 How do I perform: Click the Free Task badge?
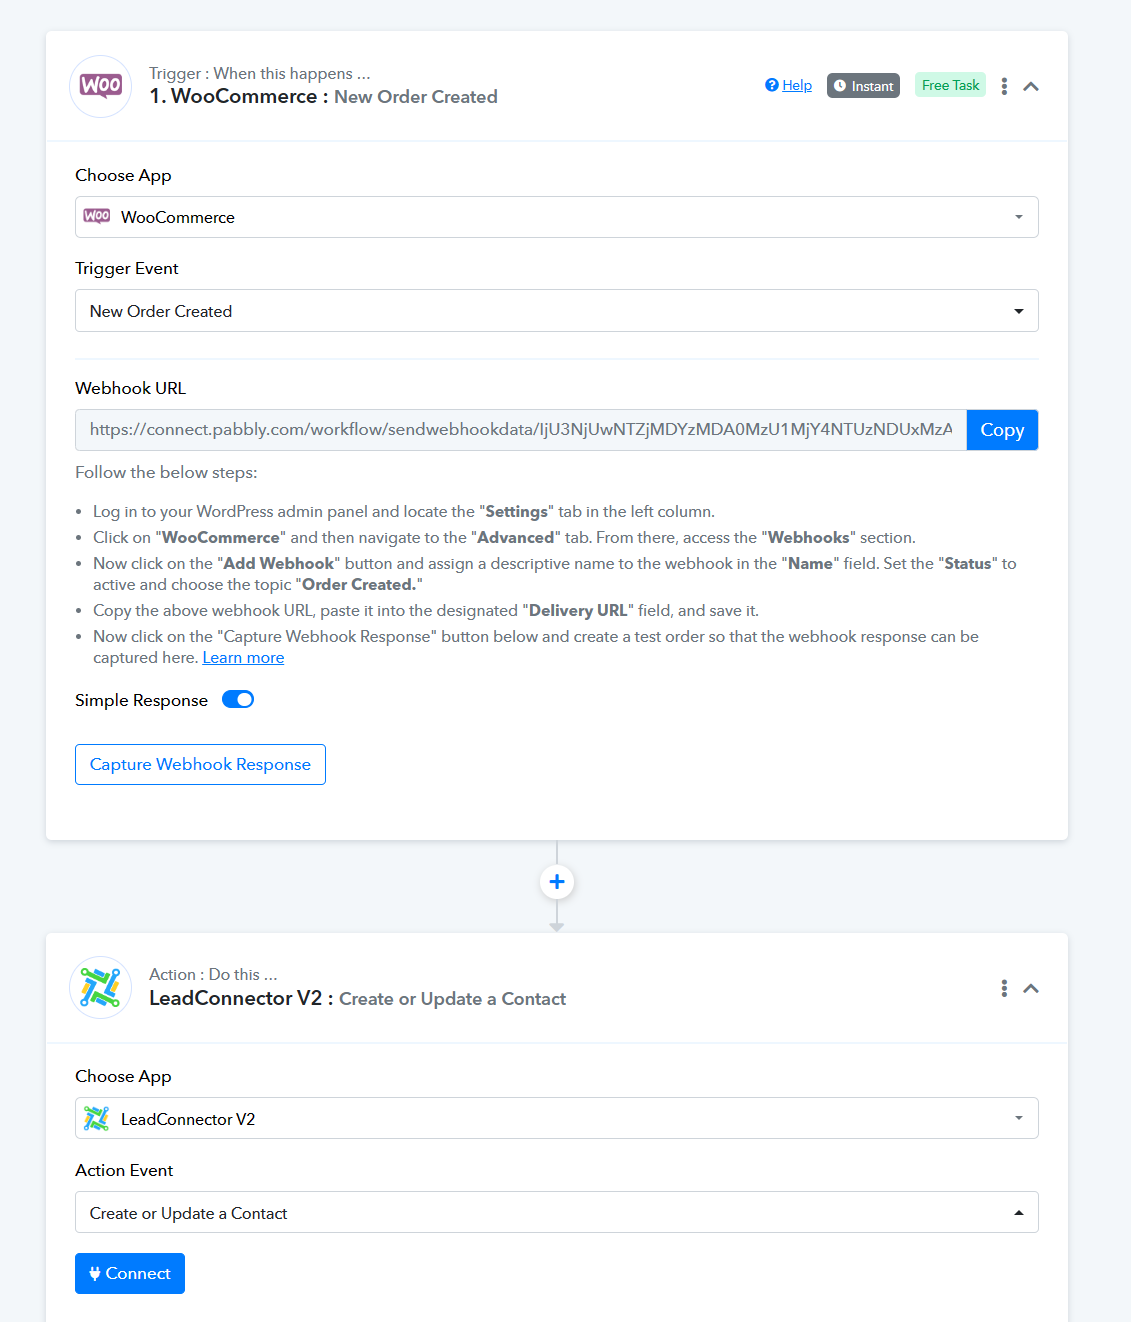click(950, 85)
